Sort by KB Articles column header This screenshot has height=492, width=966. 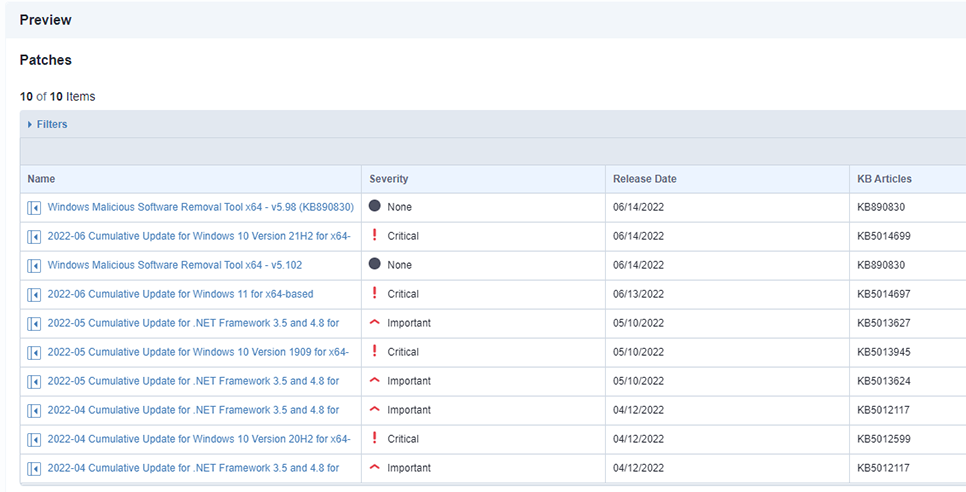pyautogui.click(x=884, y=179)
